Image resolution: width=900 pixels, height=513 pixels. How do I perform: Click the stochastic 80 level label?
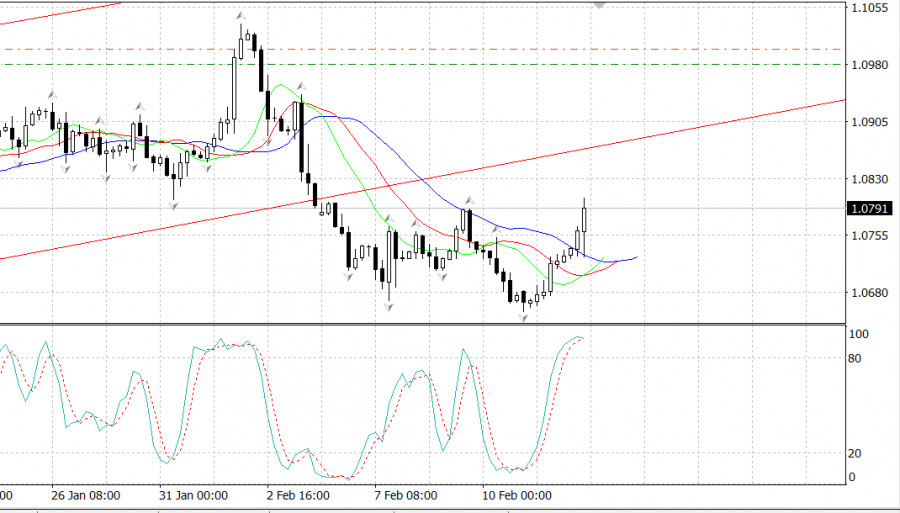click(856, 357)
